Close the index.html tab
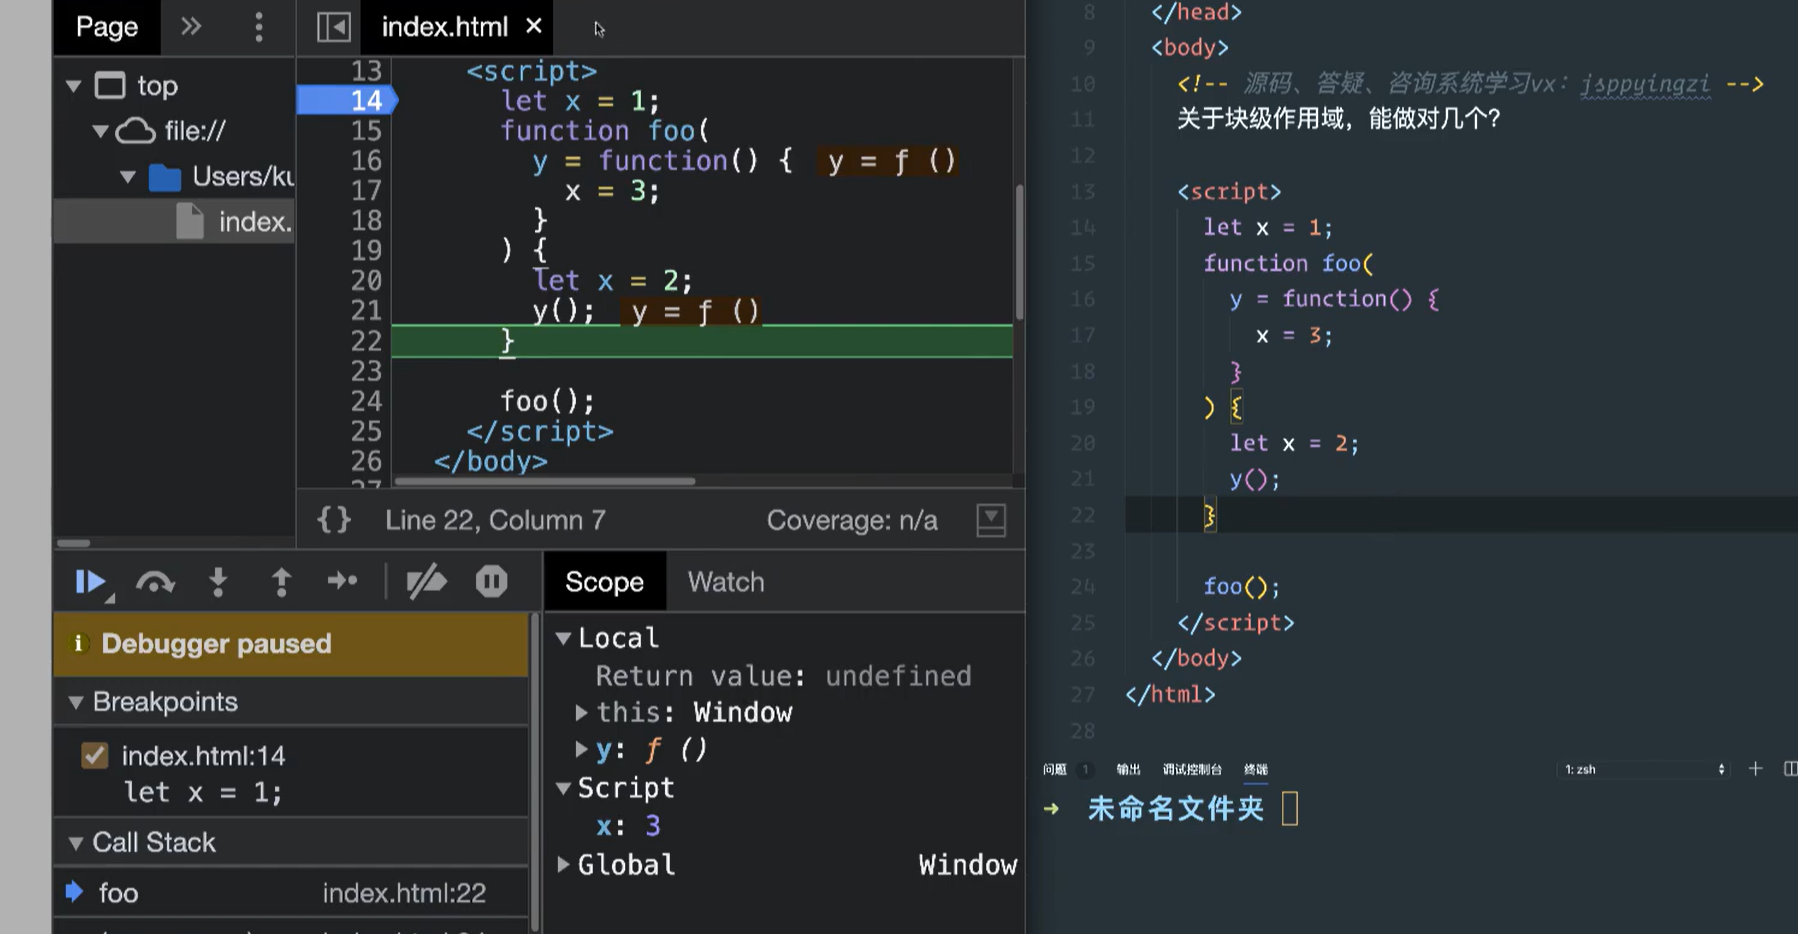Screen dimensions: 1798x934 pyautogui.click(x=534, y=26)
